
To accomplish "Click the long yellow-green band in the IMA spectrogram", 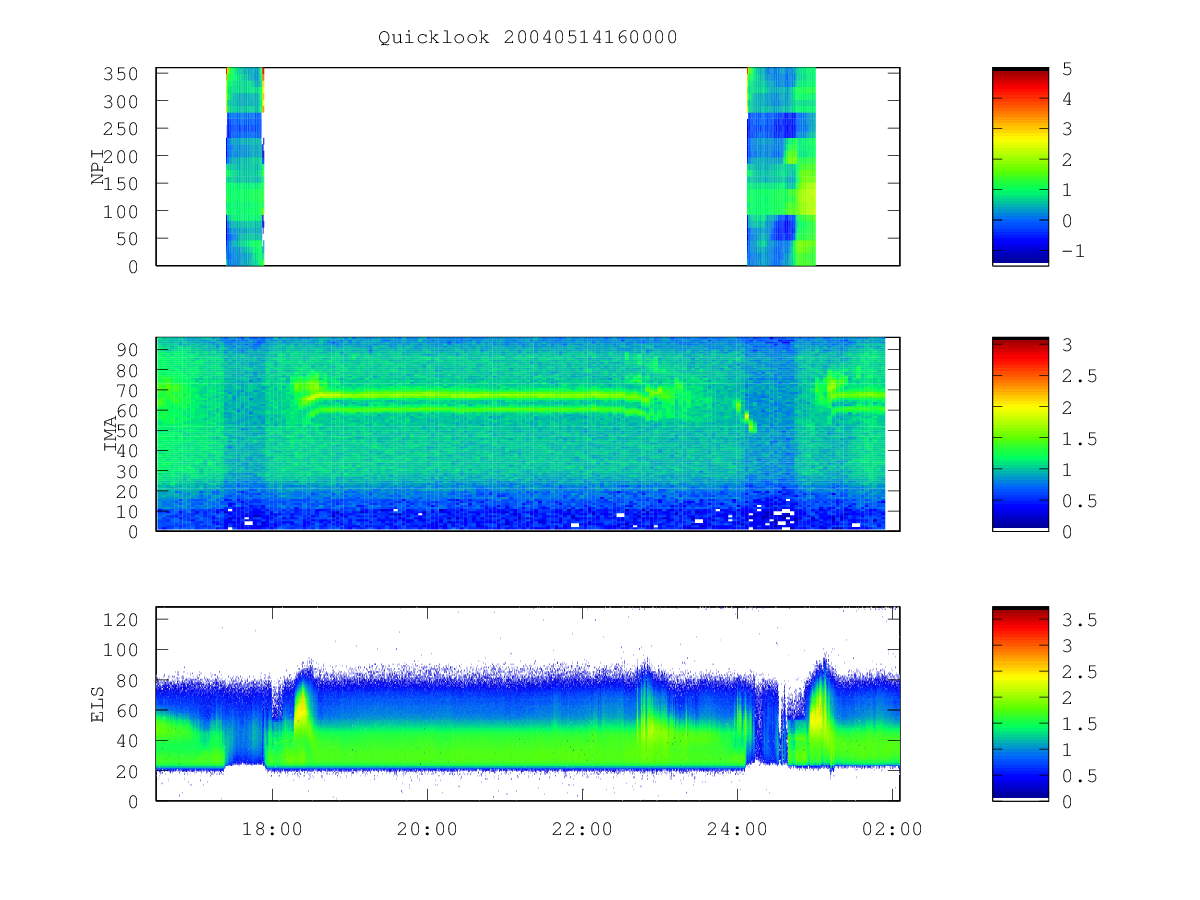I will point(480,394).
